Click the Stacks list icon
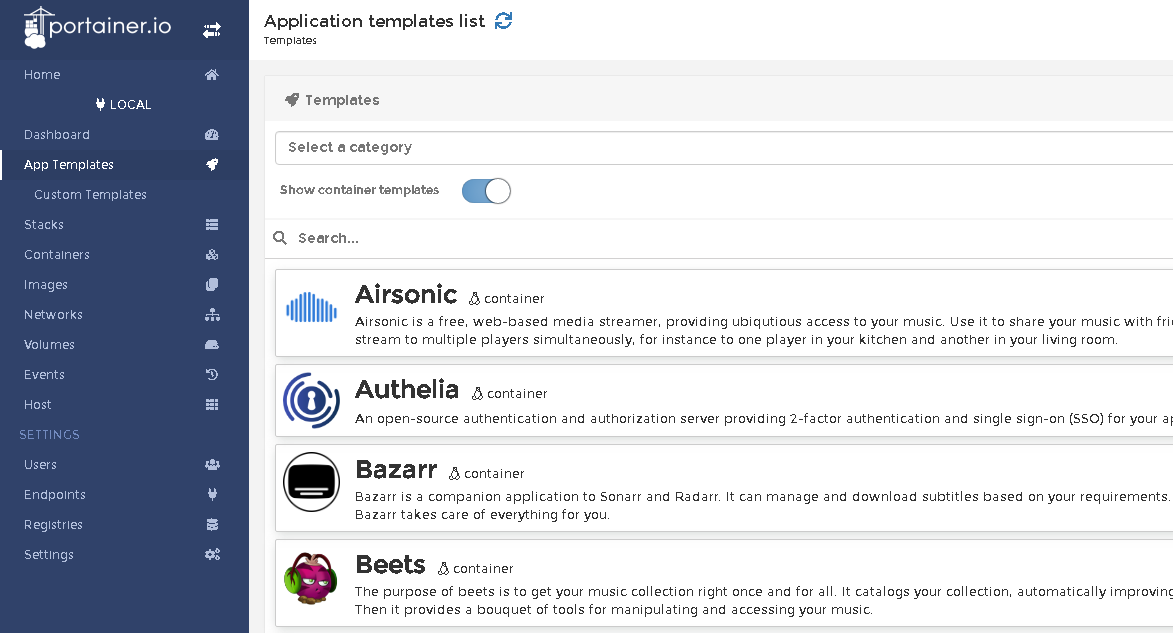Screen dimensions: 1173x633 pos(211,225)
